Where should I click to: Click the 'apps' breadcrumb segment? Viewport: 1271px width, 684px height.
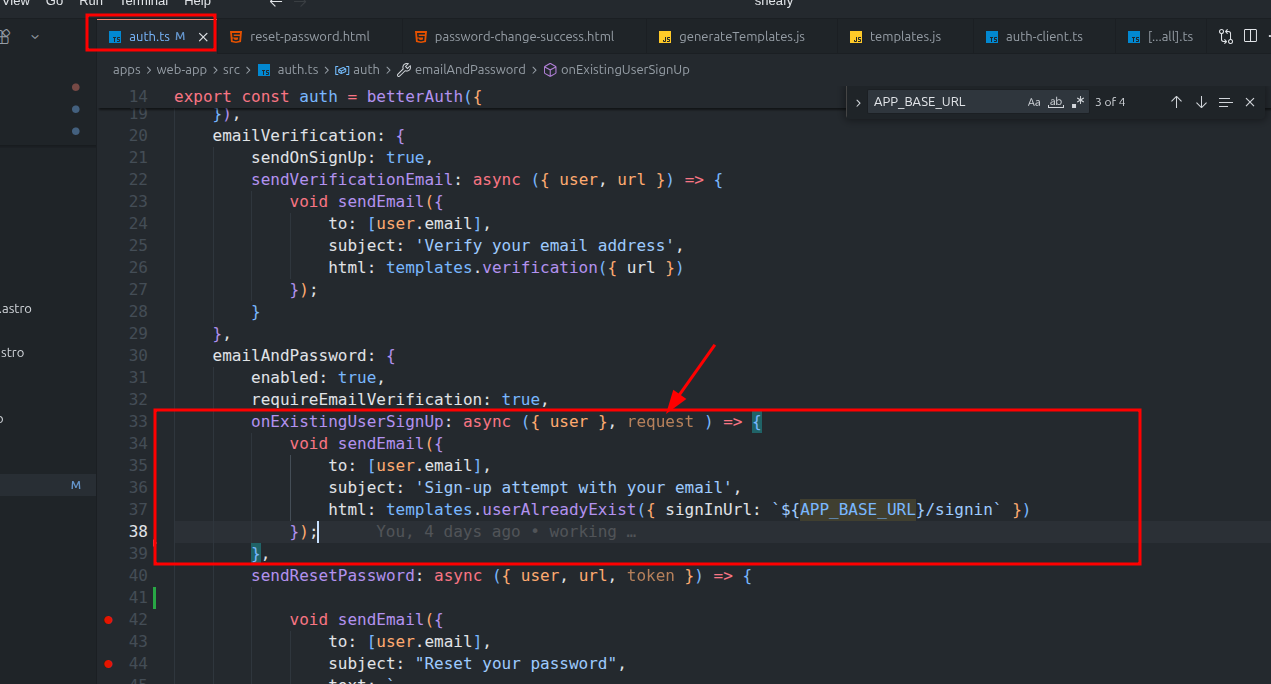[127, 70]
